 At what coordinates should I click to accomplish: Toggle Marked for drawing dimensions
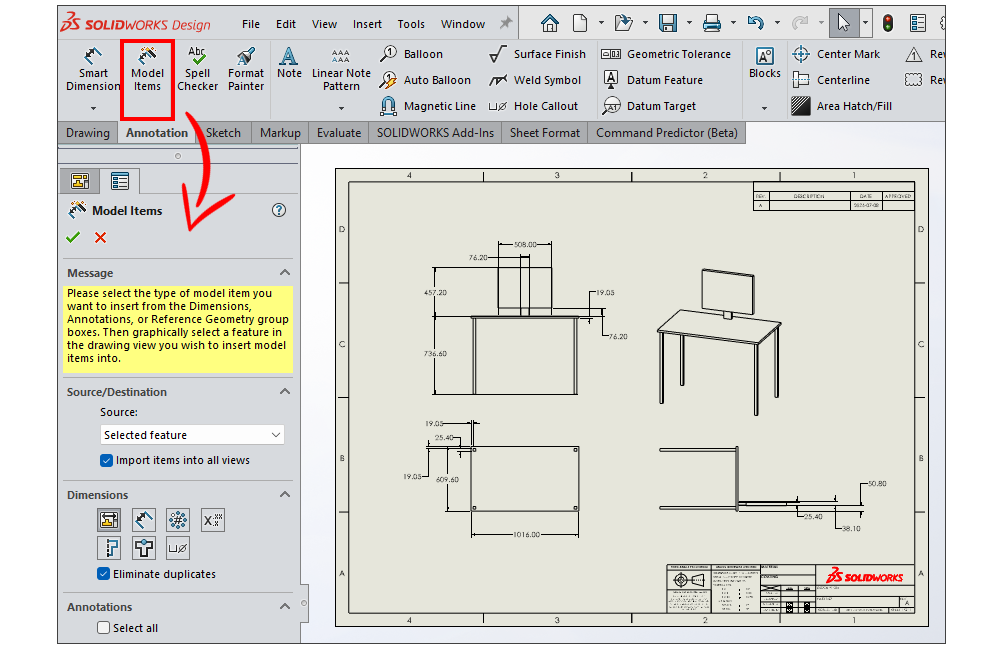pos(109,520)
